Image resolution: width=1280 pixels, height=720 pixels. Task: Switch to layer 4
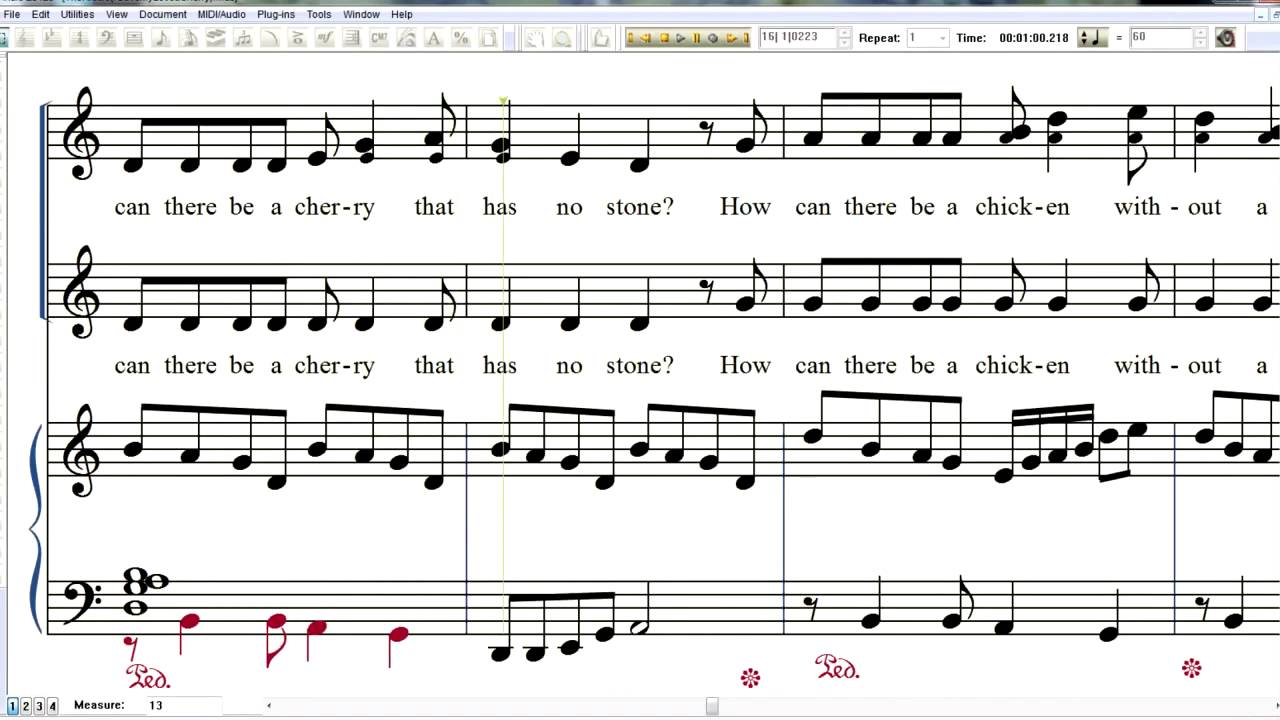(52, 706)
